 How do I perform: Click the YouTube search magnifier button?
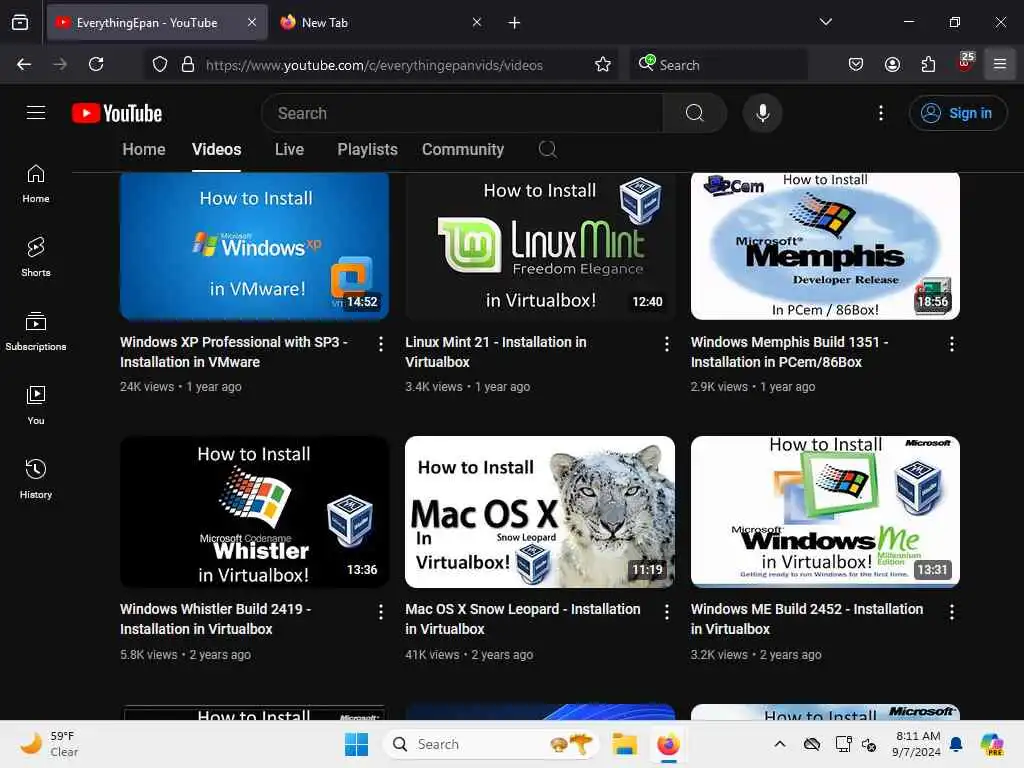pyautogui.click(x=695, y=113)
